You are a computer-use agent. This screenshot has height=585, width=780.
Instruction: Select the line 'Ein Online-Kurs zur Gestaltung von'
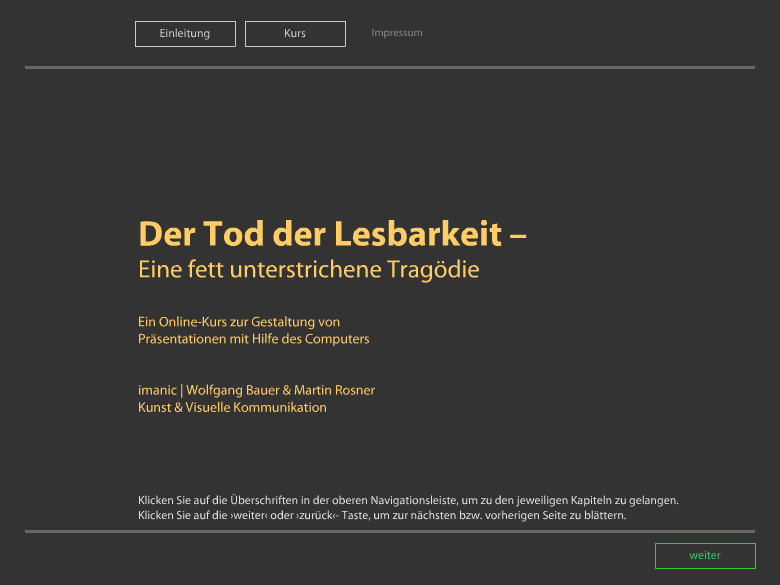[x=239, y=322]
